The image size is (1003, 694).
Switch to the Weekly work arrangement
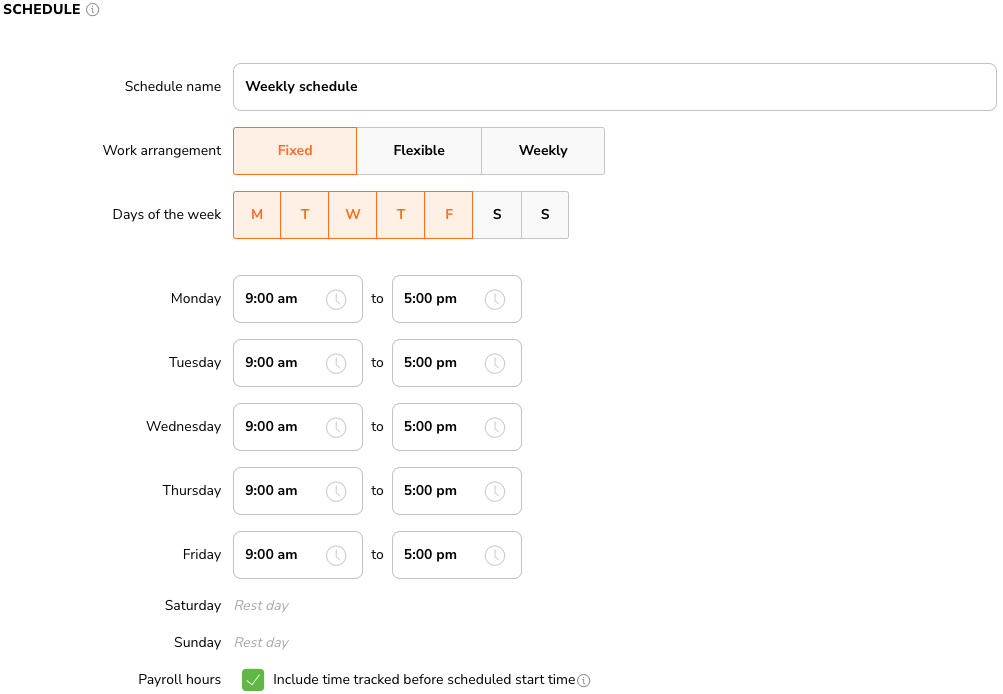542,150
